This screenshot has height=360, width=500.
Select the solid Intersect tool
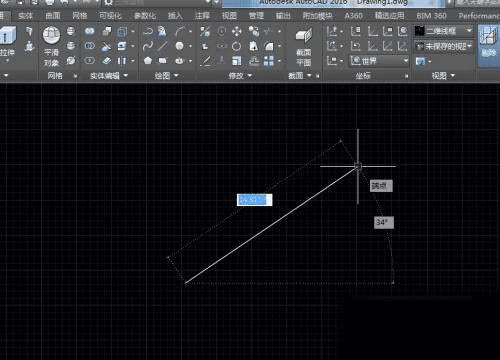pos(89,61)
